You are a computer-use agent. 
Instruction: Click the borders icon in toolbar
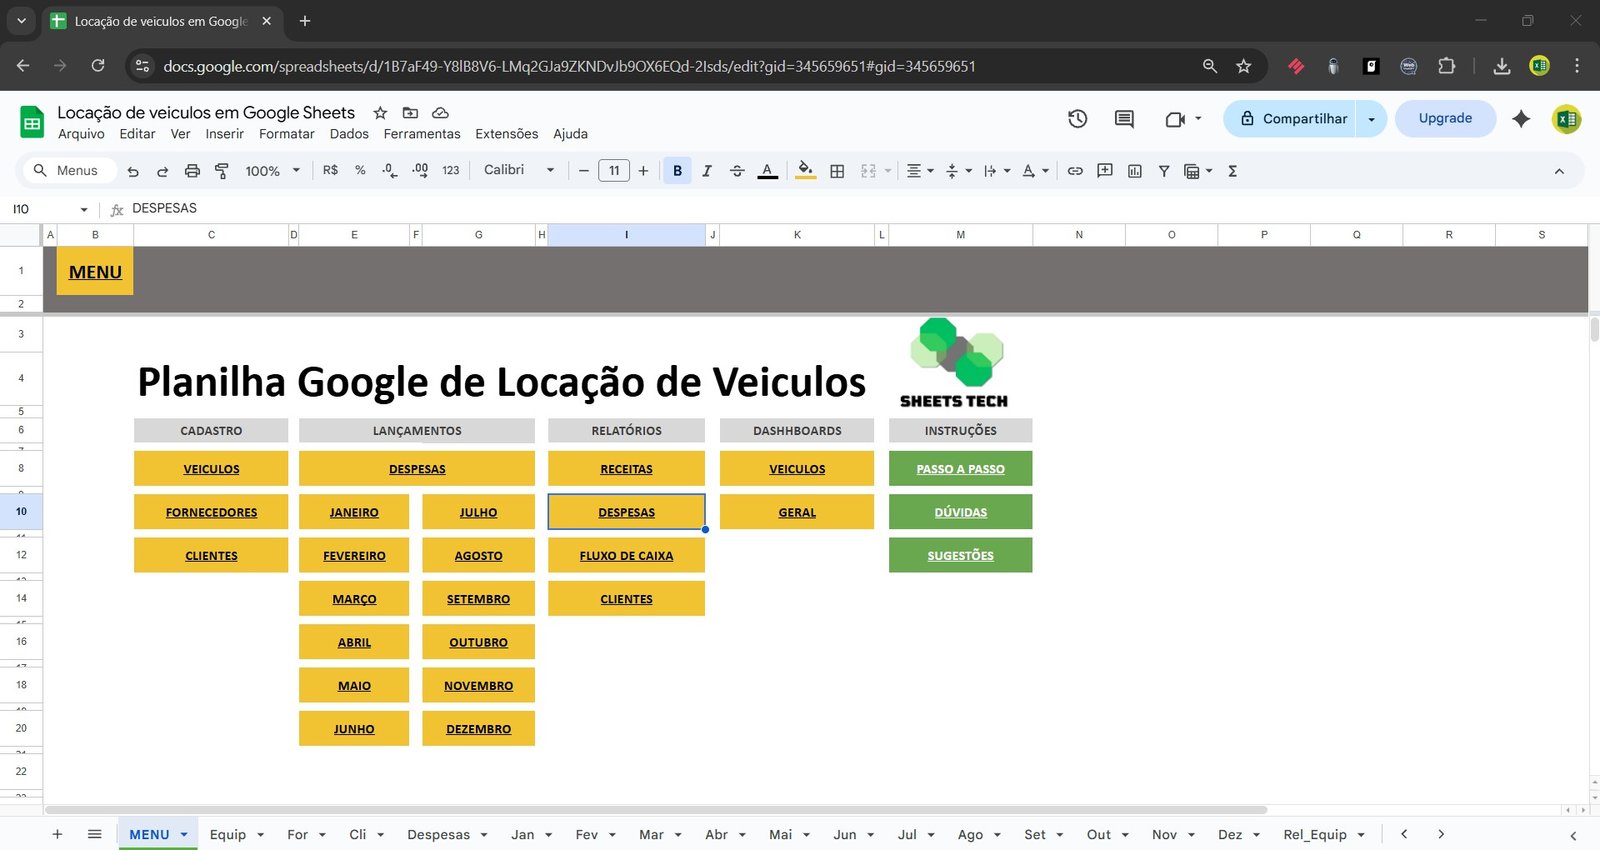tap(837, 171)
